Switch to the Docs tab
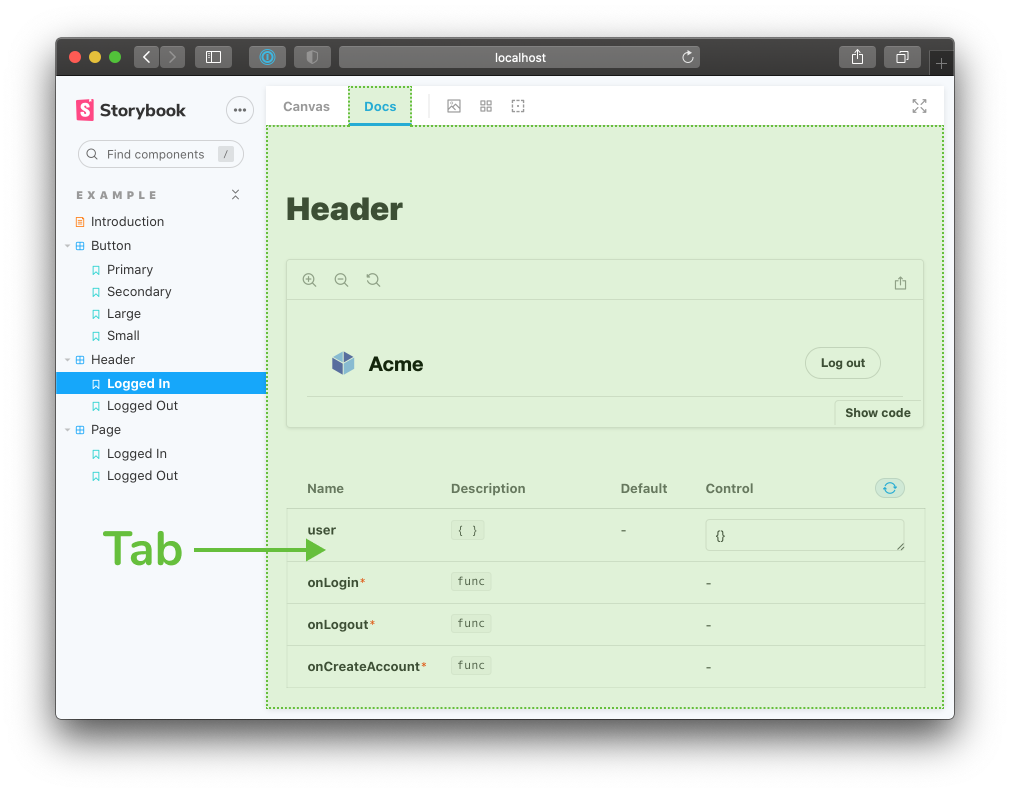 point(380,106)
